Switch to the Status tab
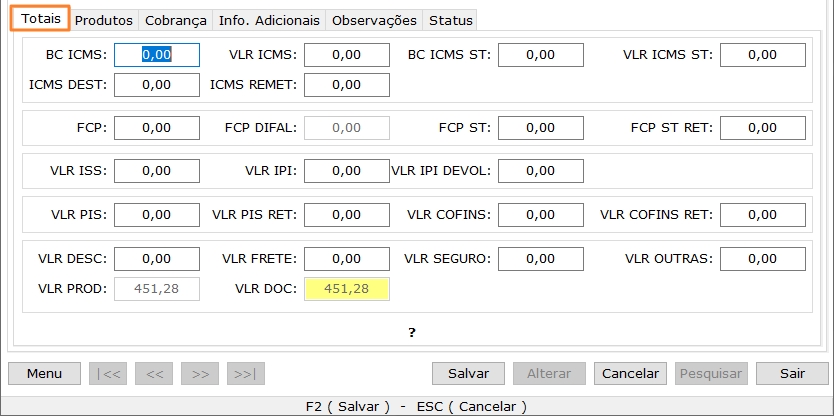This screenshot has height=416, width=834. (450, 20)
